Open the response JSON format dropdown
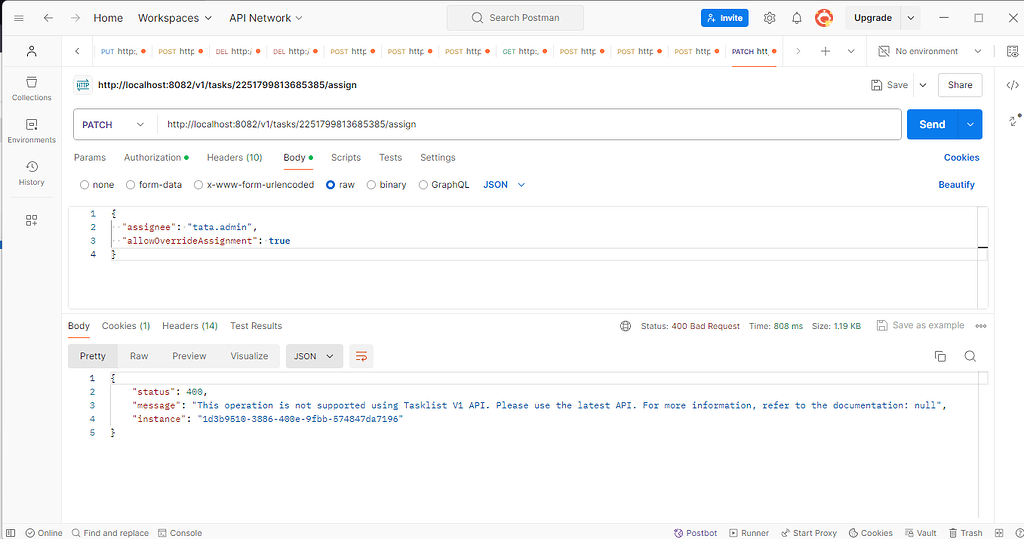The image size is (1024, 539). (314, 356)
